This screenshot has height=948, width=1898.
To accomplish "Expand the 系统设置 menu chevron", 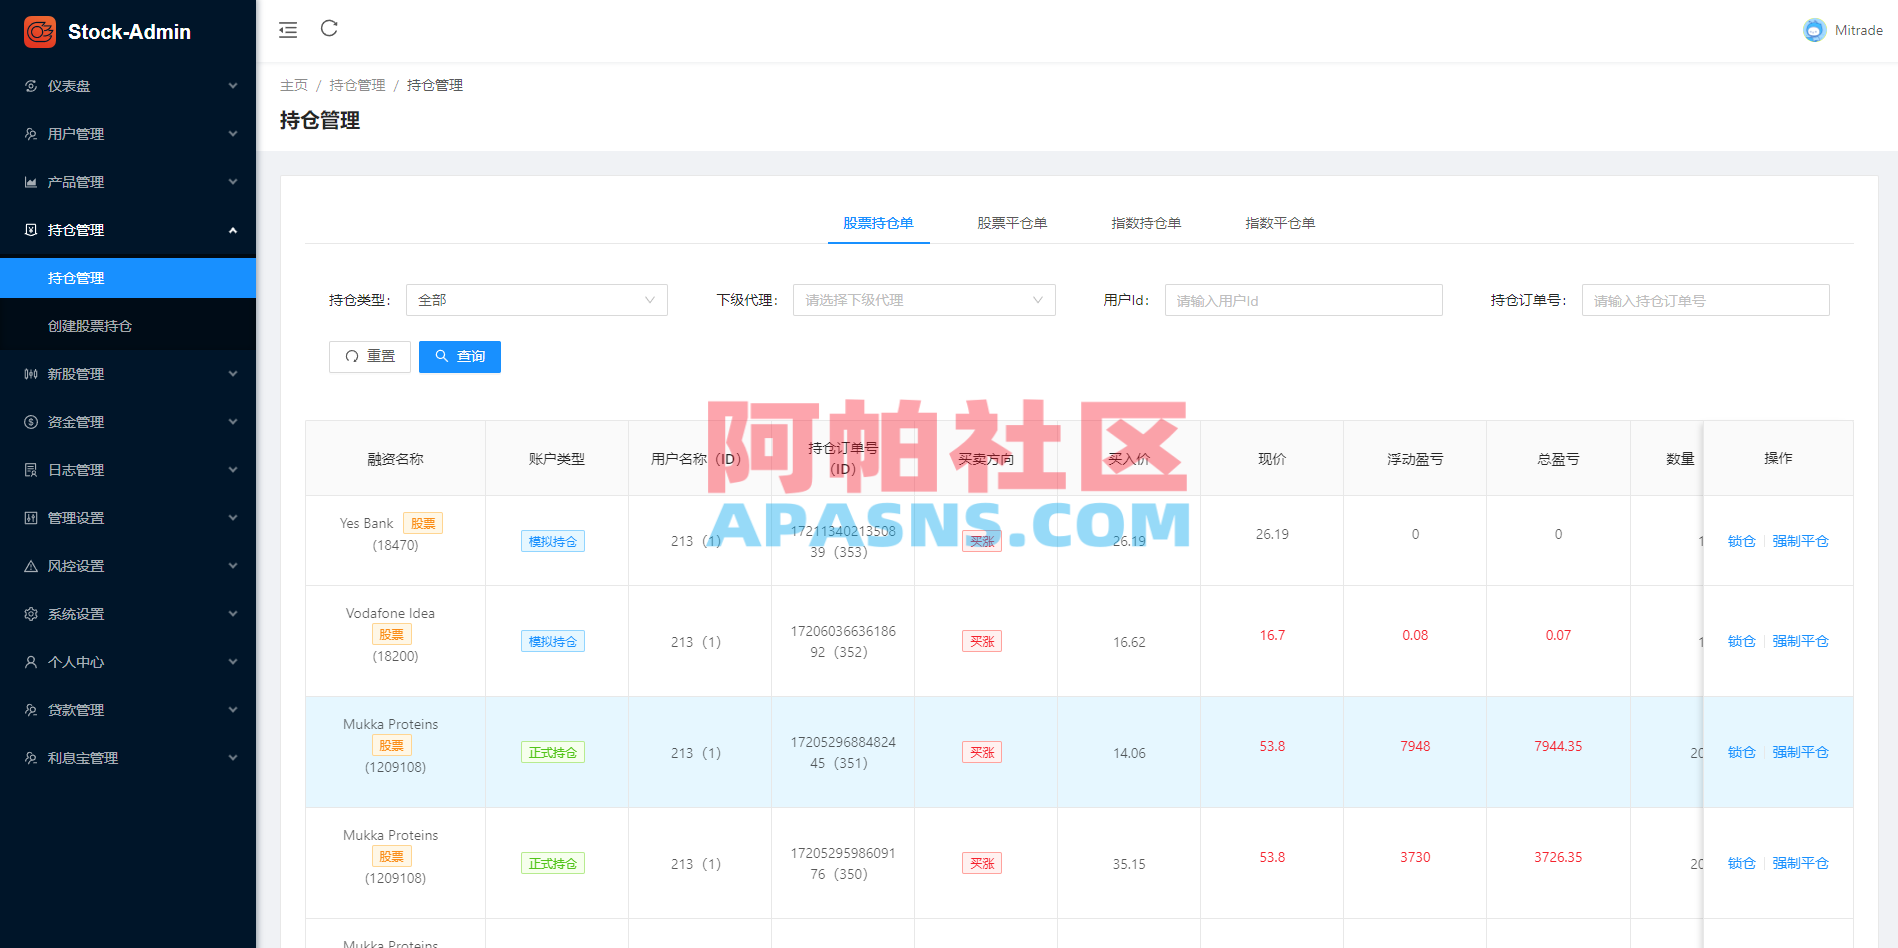I will (x=233, y=613).
